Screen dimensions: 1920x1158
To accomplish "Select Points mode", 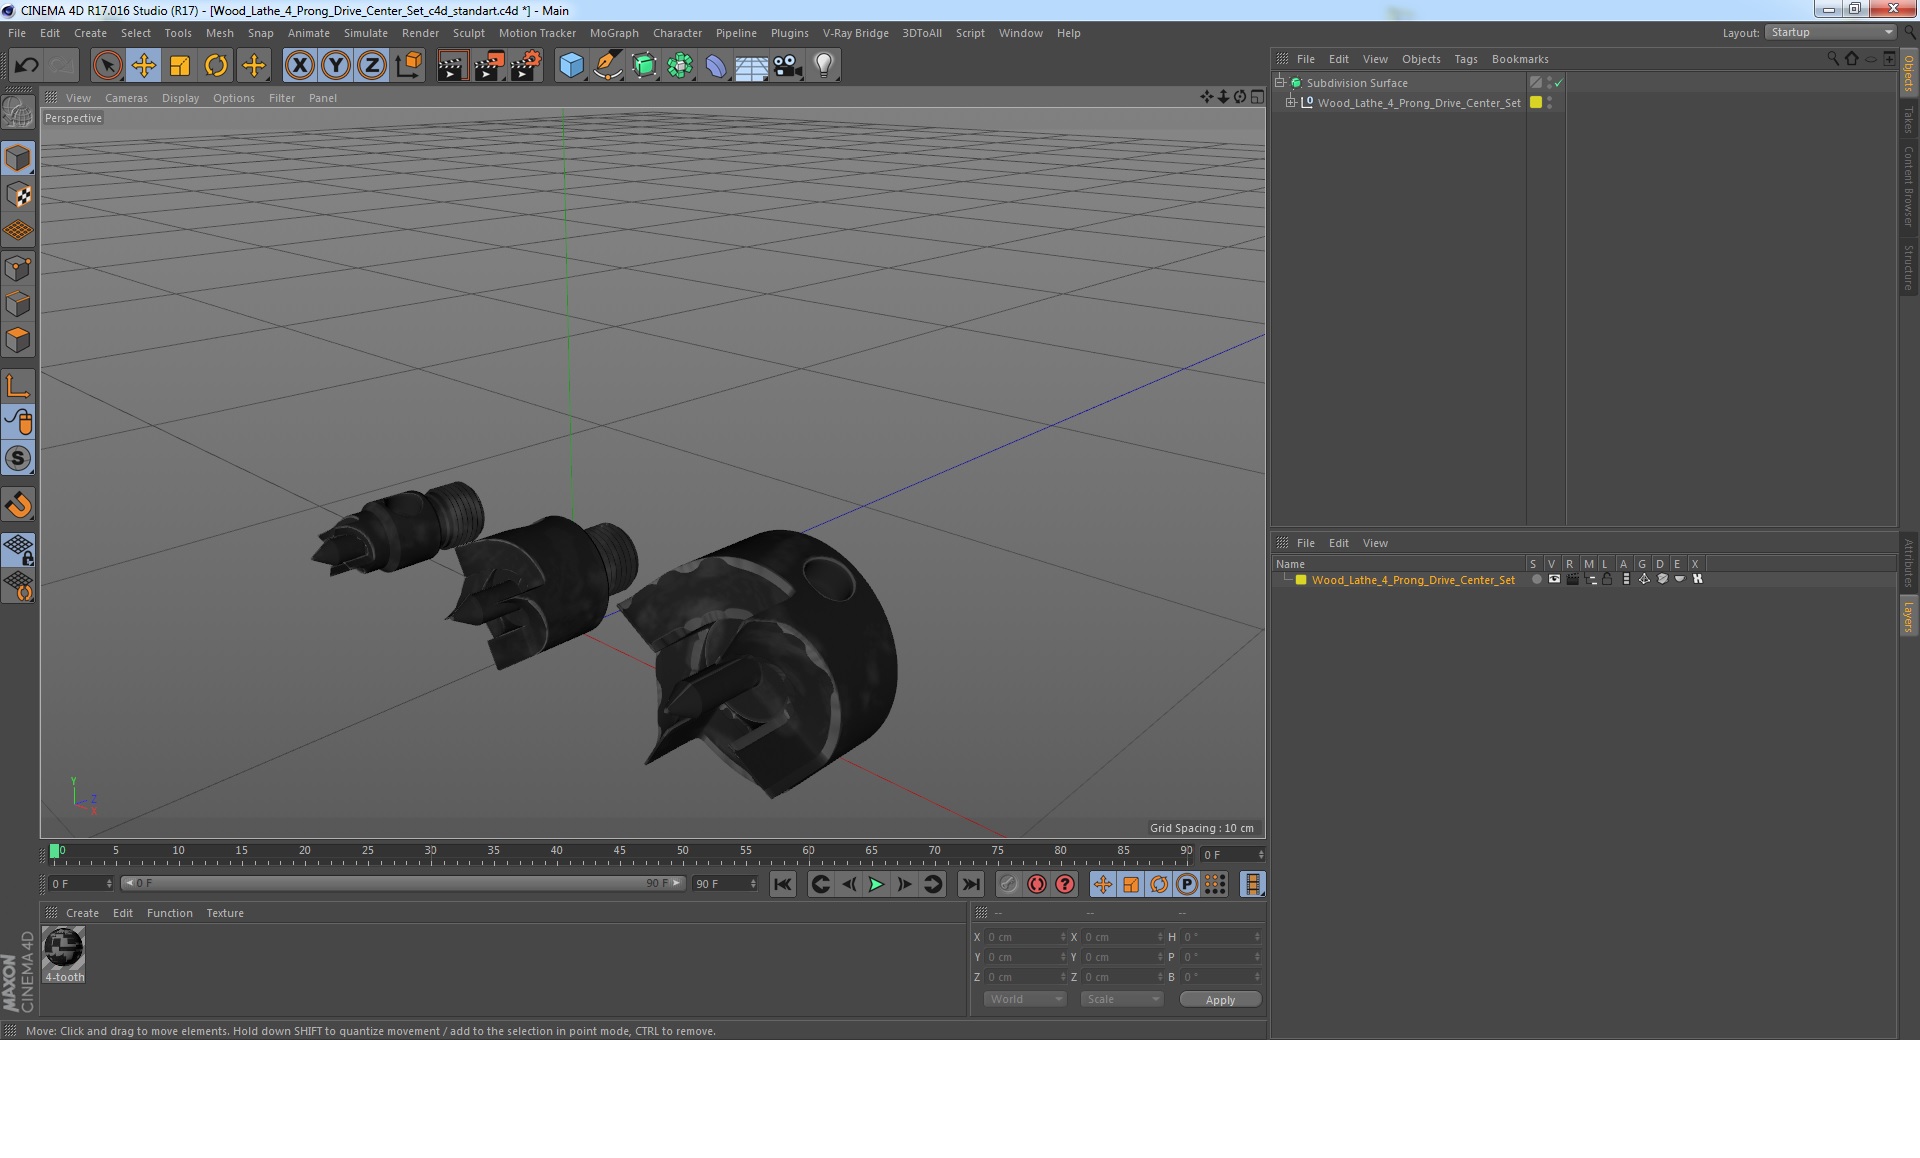I will click(x=18, y=268).
